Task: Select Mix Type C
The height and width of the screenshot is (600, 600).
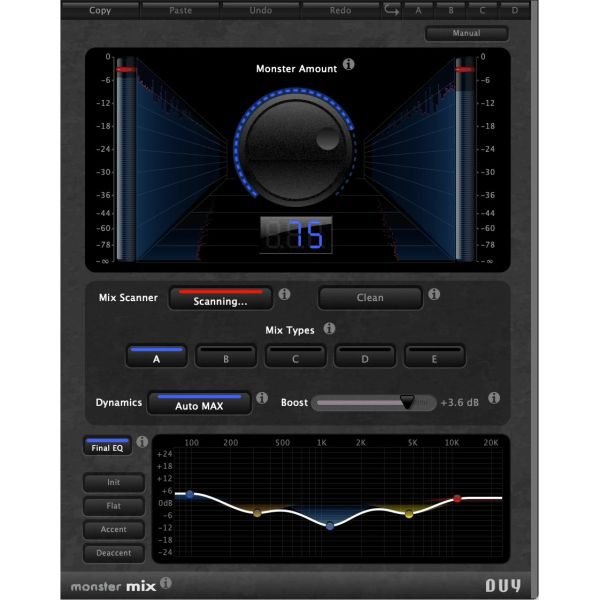Action: click(295, 356)
